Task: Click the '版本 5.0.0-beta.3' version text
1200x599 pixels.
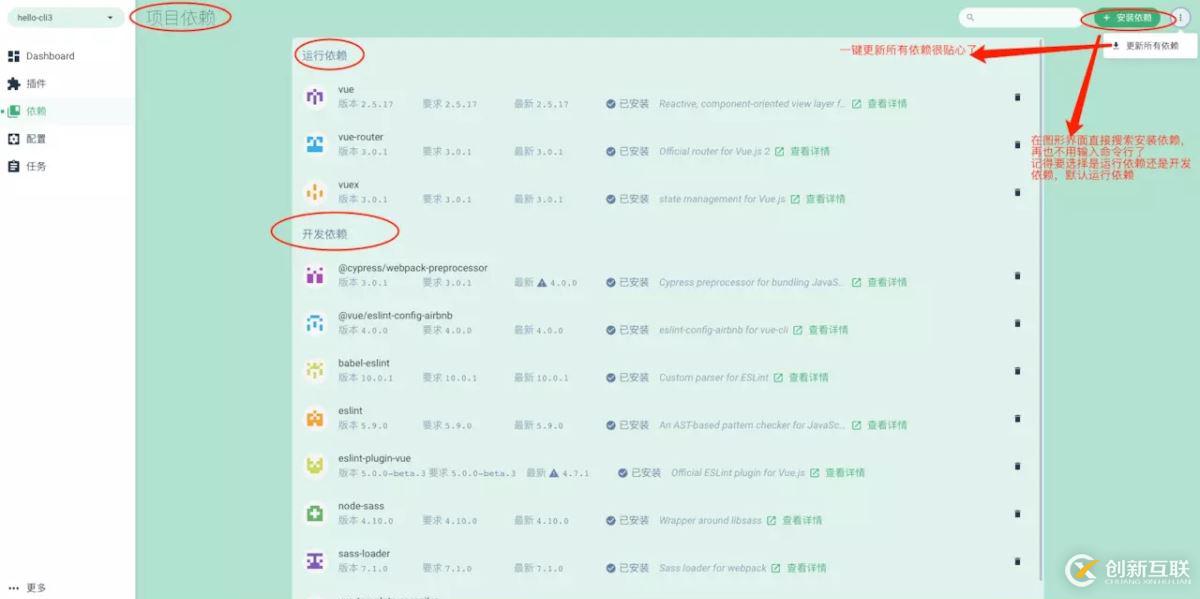Action: pyautogui.click(x=382, y=473)
